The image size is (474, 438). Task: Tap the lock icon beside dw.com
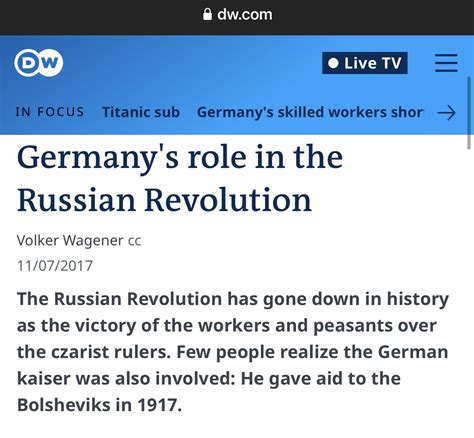[x=207, y=14]
